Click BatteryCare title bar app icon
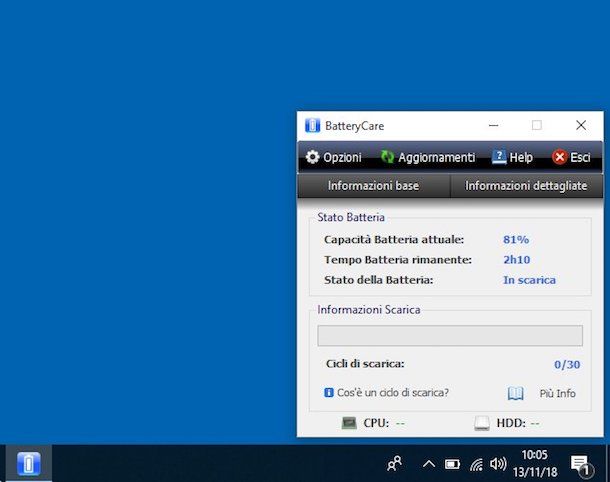The width and height of the screenshot is (610, 482). [x=312, y=126]
